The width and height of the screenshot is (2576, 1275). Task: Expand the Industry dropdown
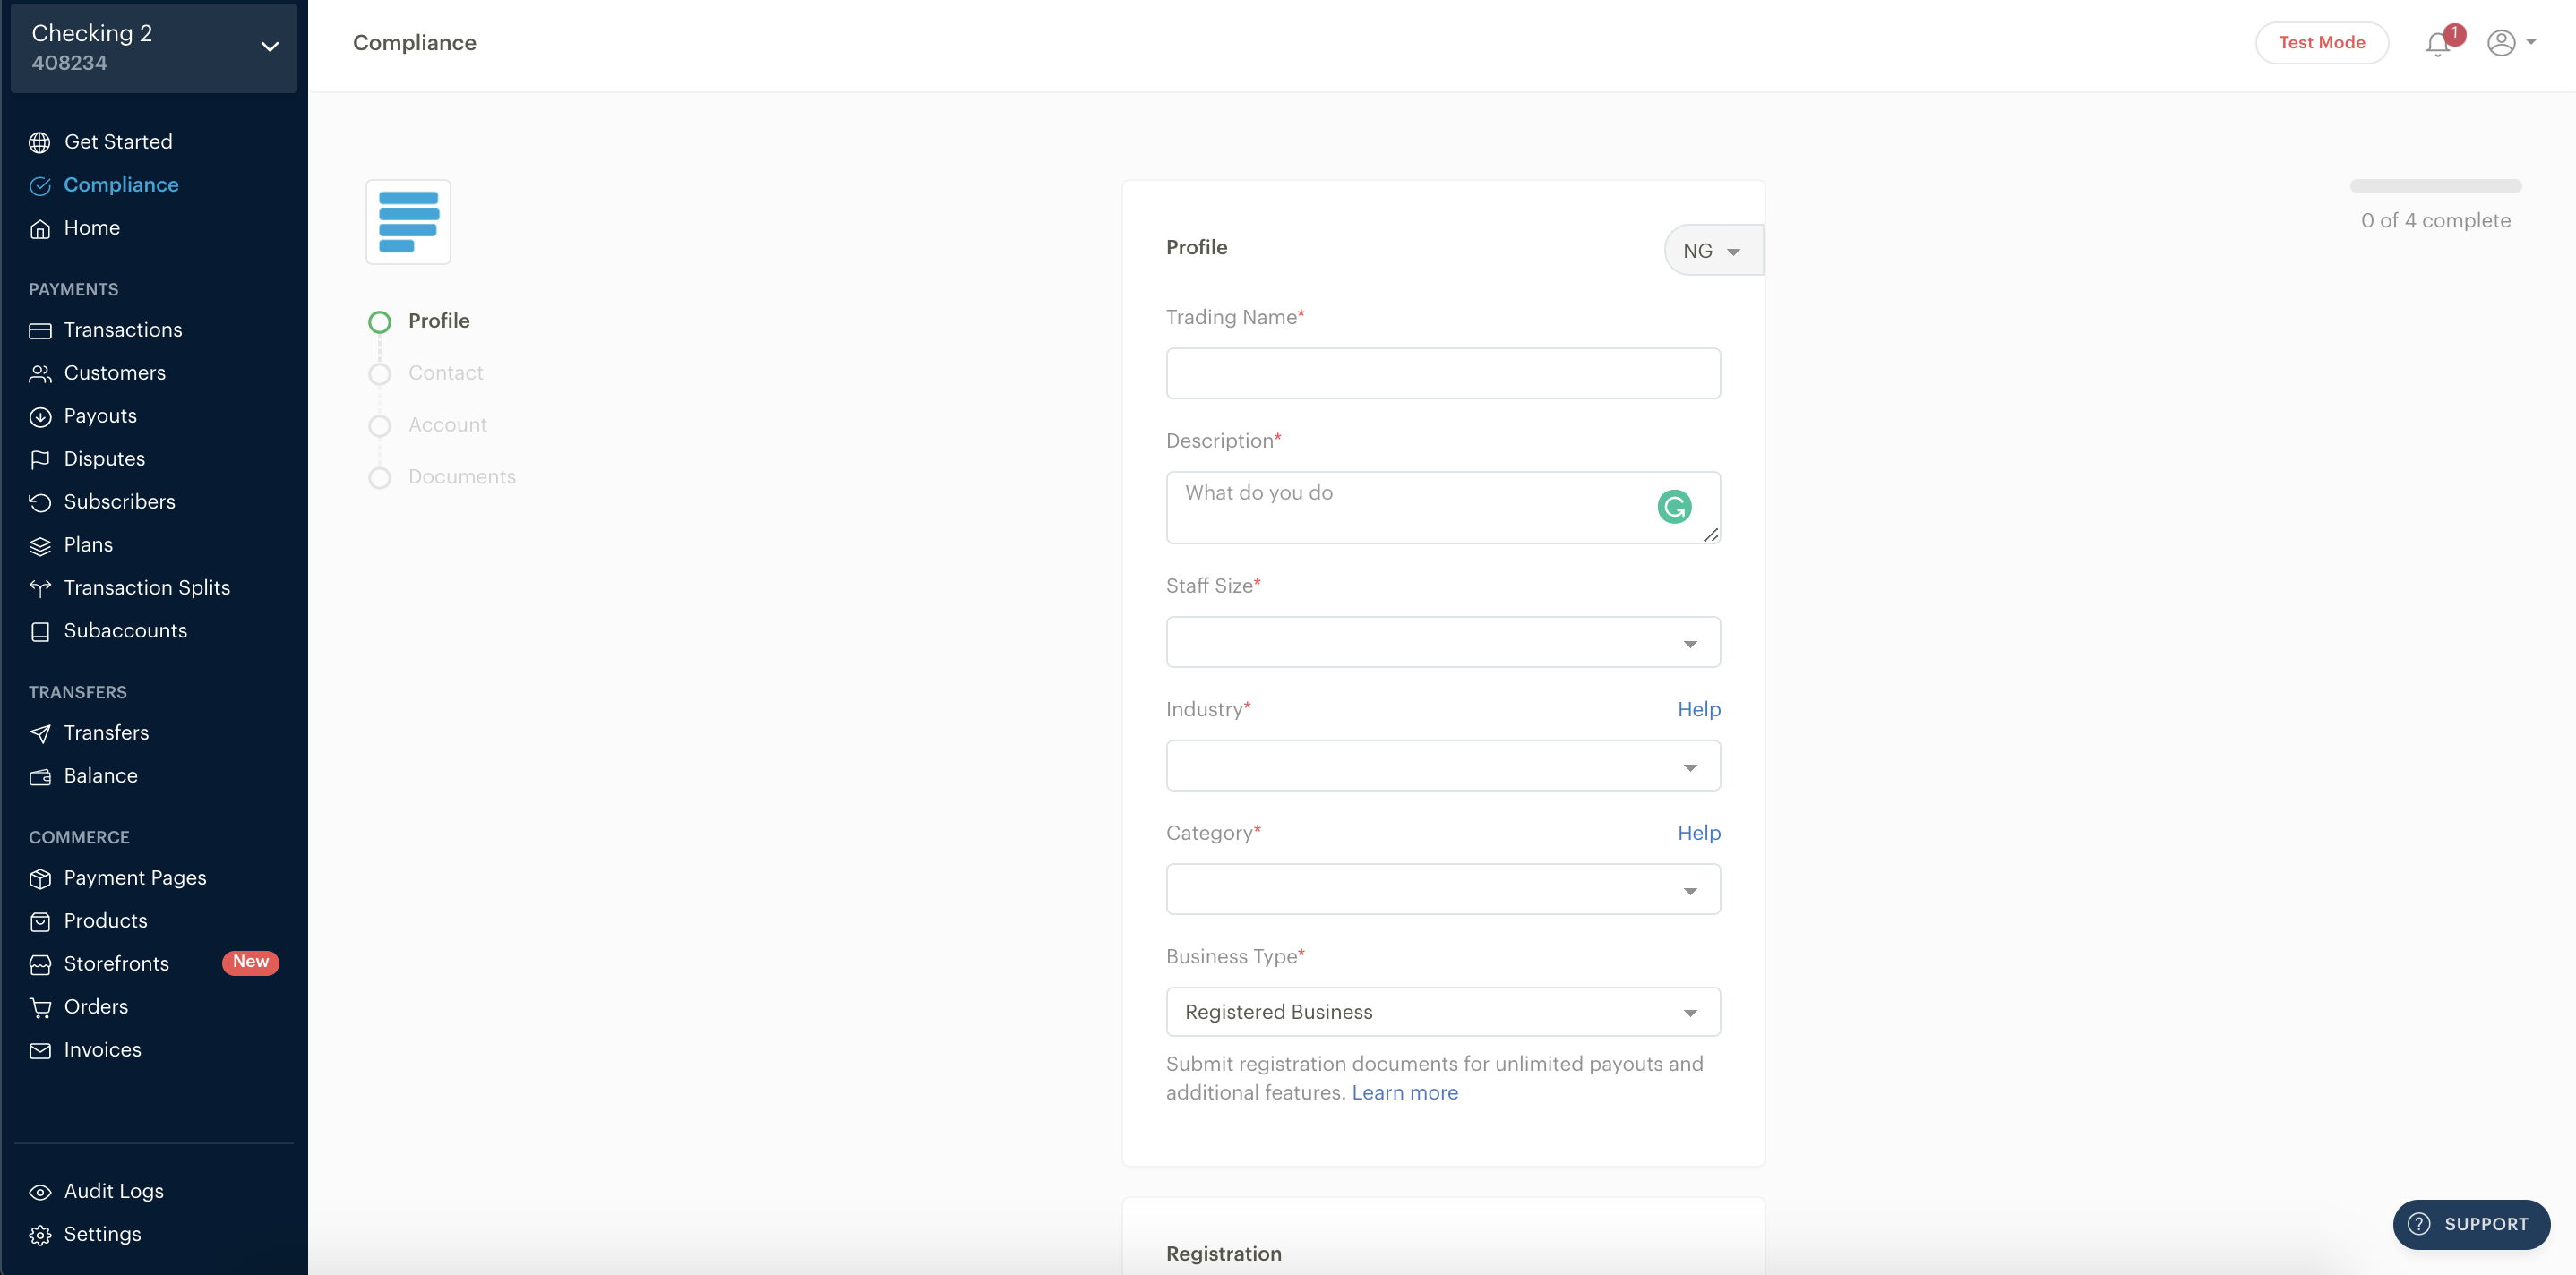(1442, 766)
